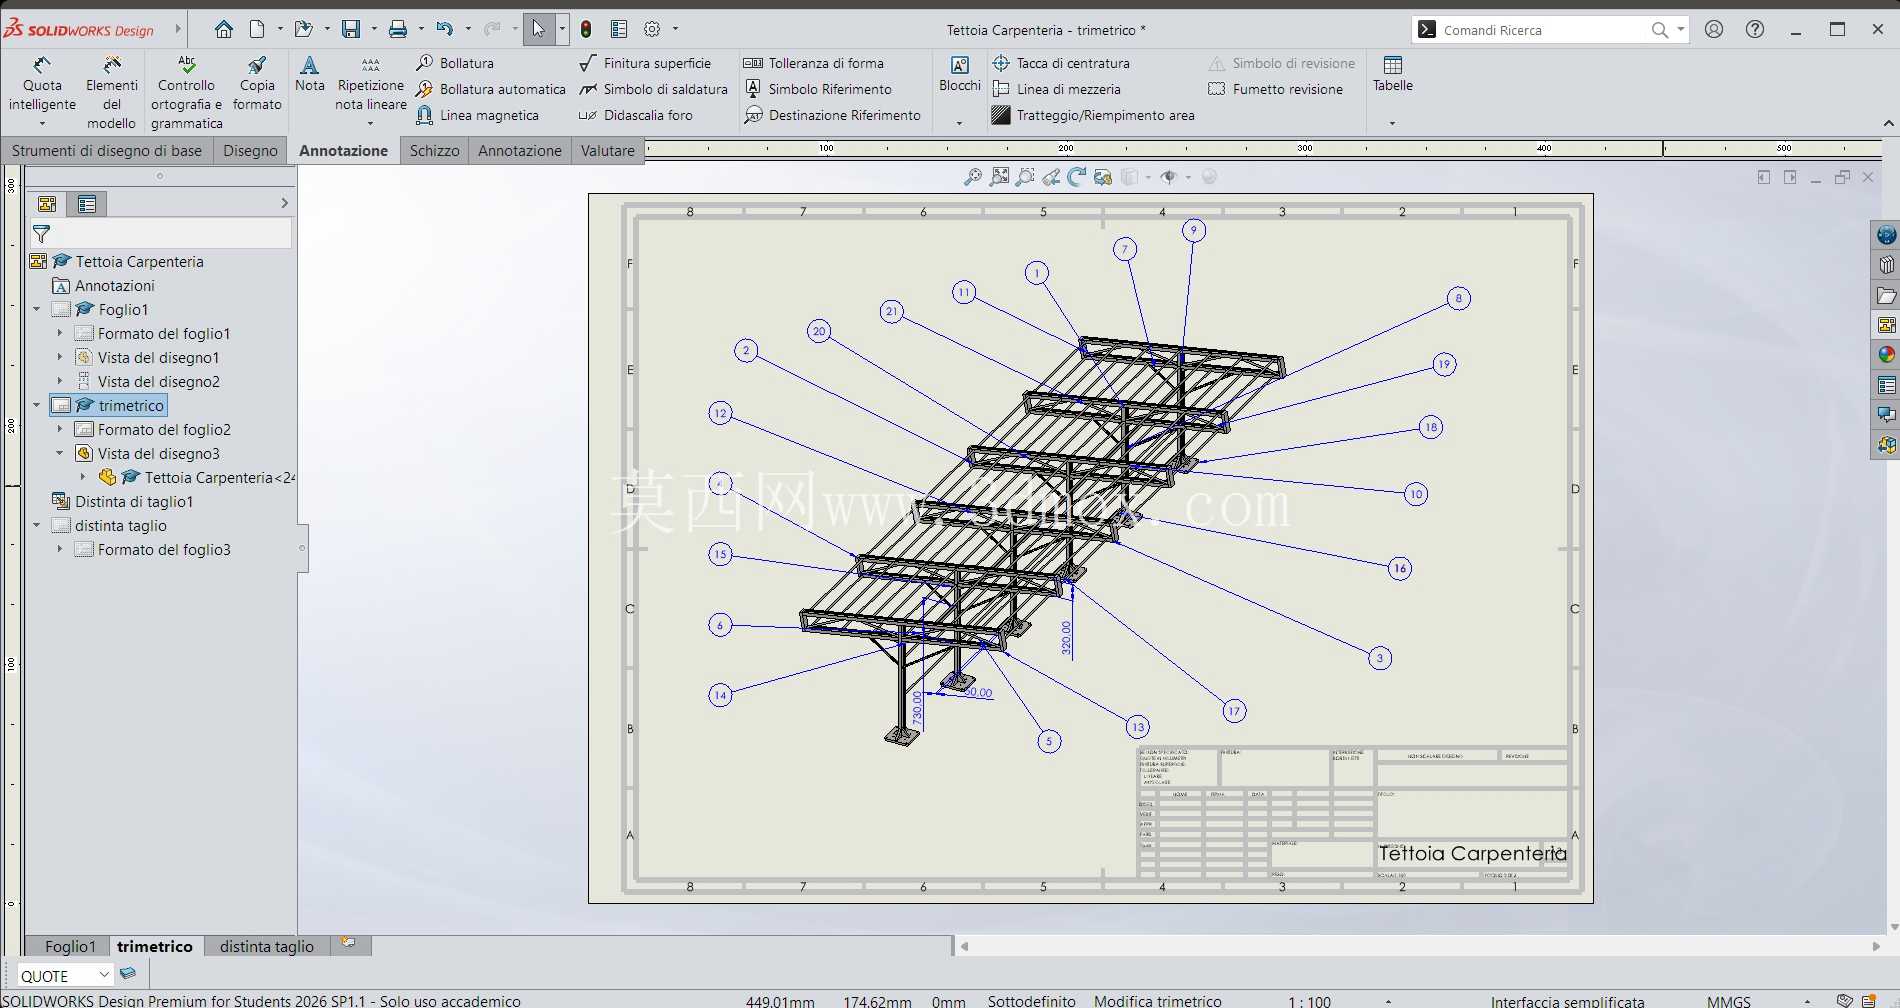Click the add sheet button after the tabs
The width and height of the screenshot is (1900, 1008).
point(349,943)
